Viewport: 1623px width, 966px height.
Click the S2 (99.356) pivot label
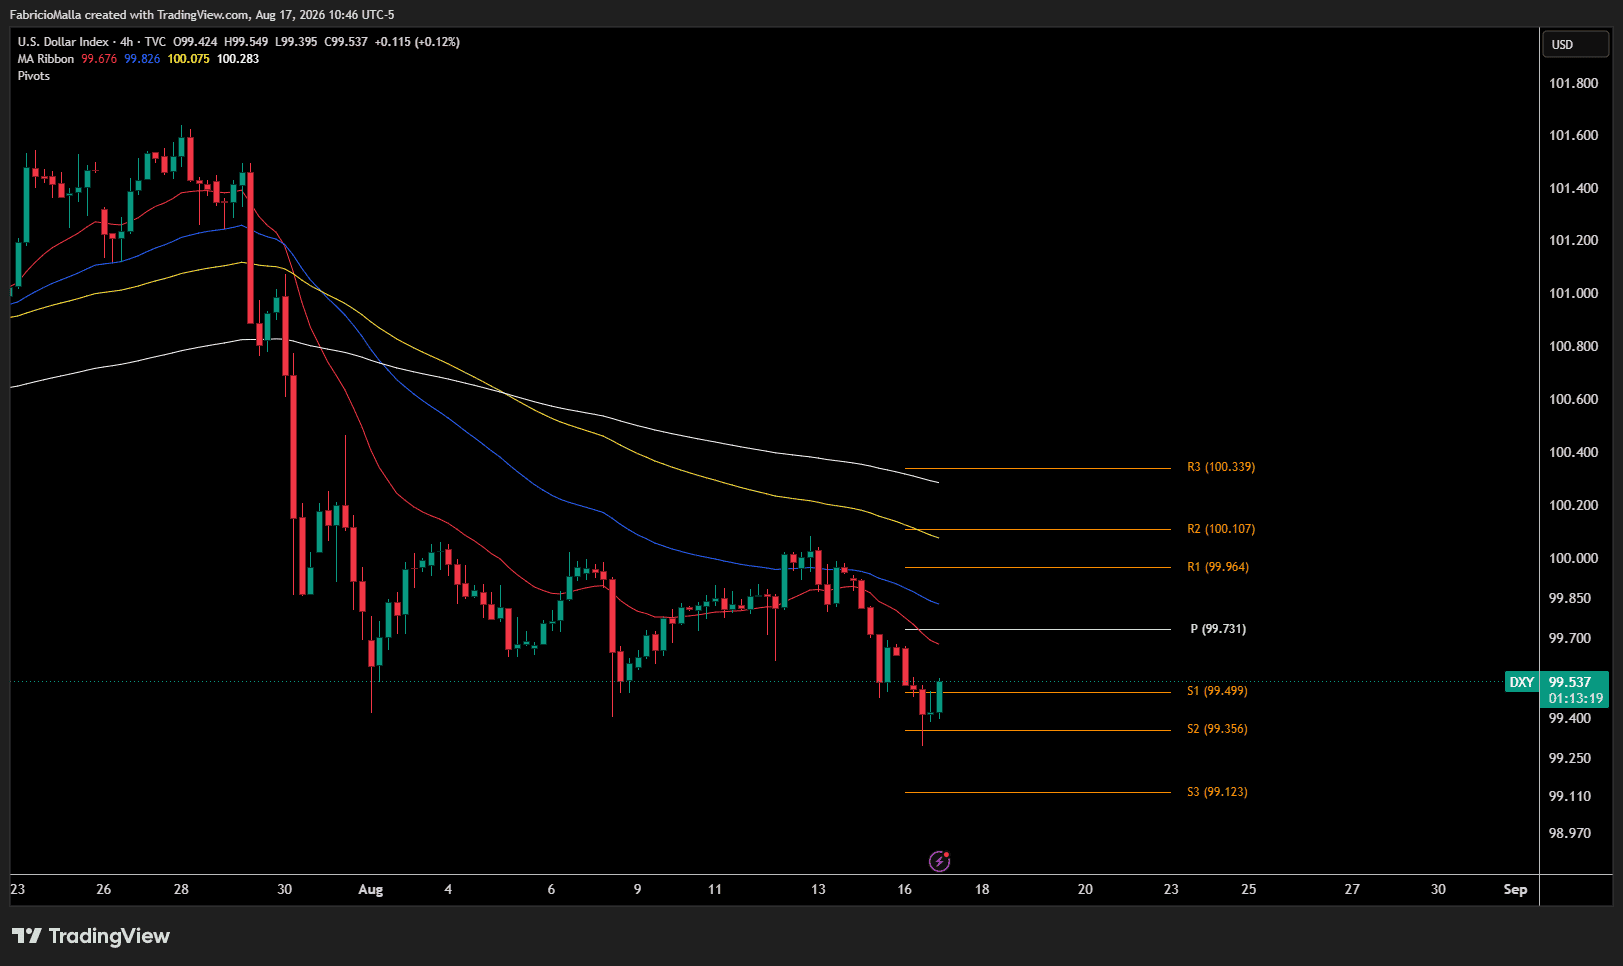point(1217,729)
